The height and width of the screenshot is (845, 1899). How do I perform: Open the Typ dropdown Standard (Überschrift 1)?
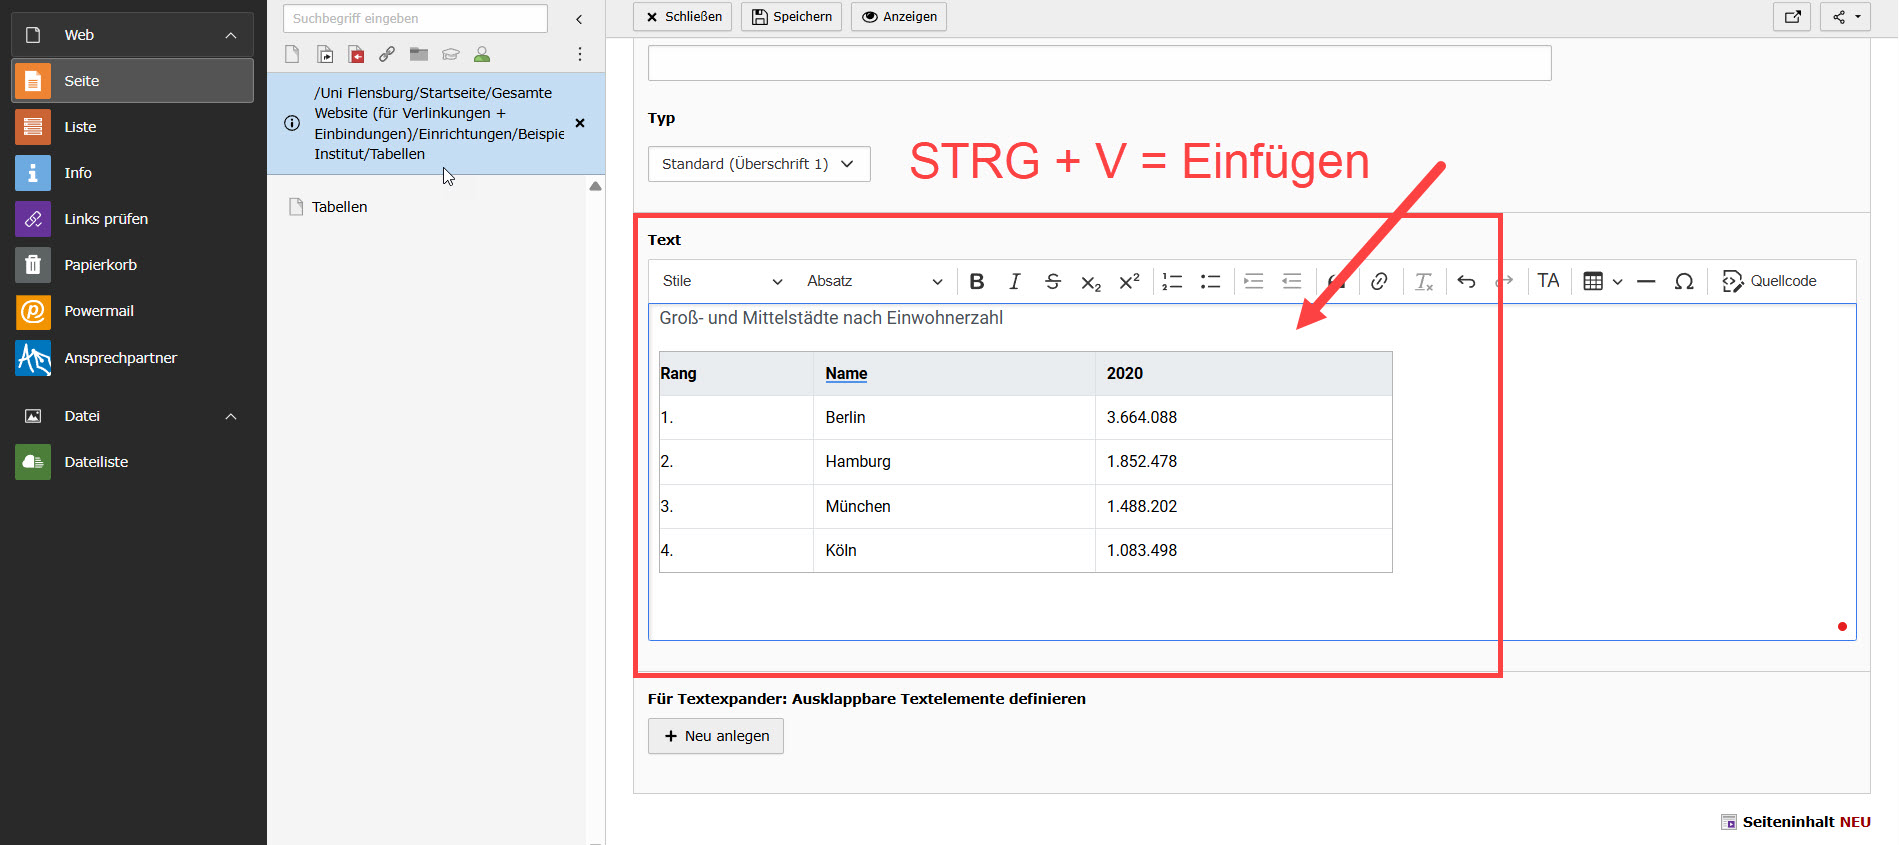pyautogui.click(x=758, y=164)
